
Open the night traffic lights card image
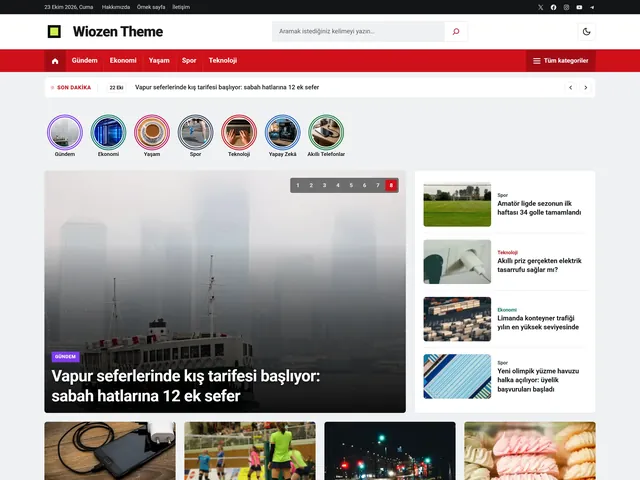[390, 451]
